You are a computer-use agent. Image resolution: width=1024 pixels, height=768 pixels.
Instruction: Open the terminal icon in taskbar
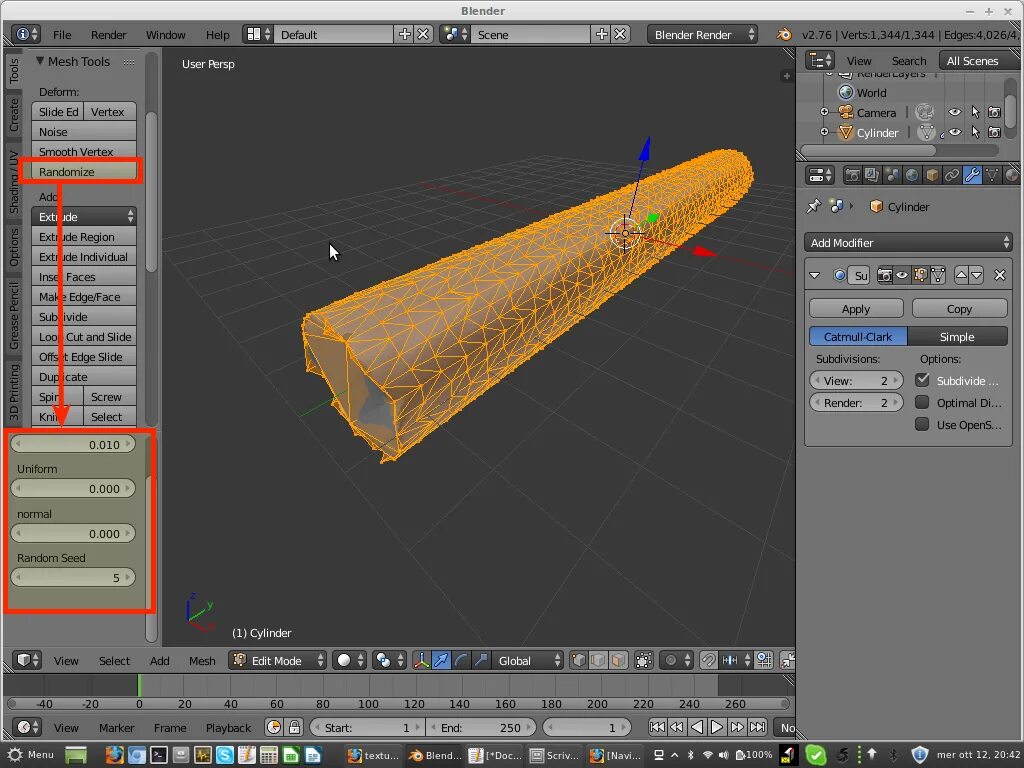pyautogui.click(x=159, y=755)
